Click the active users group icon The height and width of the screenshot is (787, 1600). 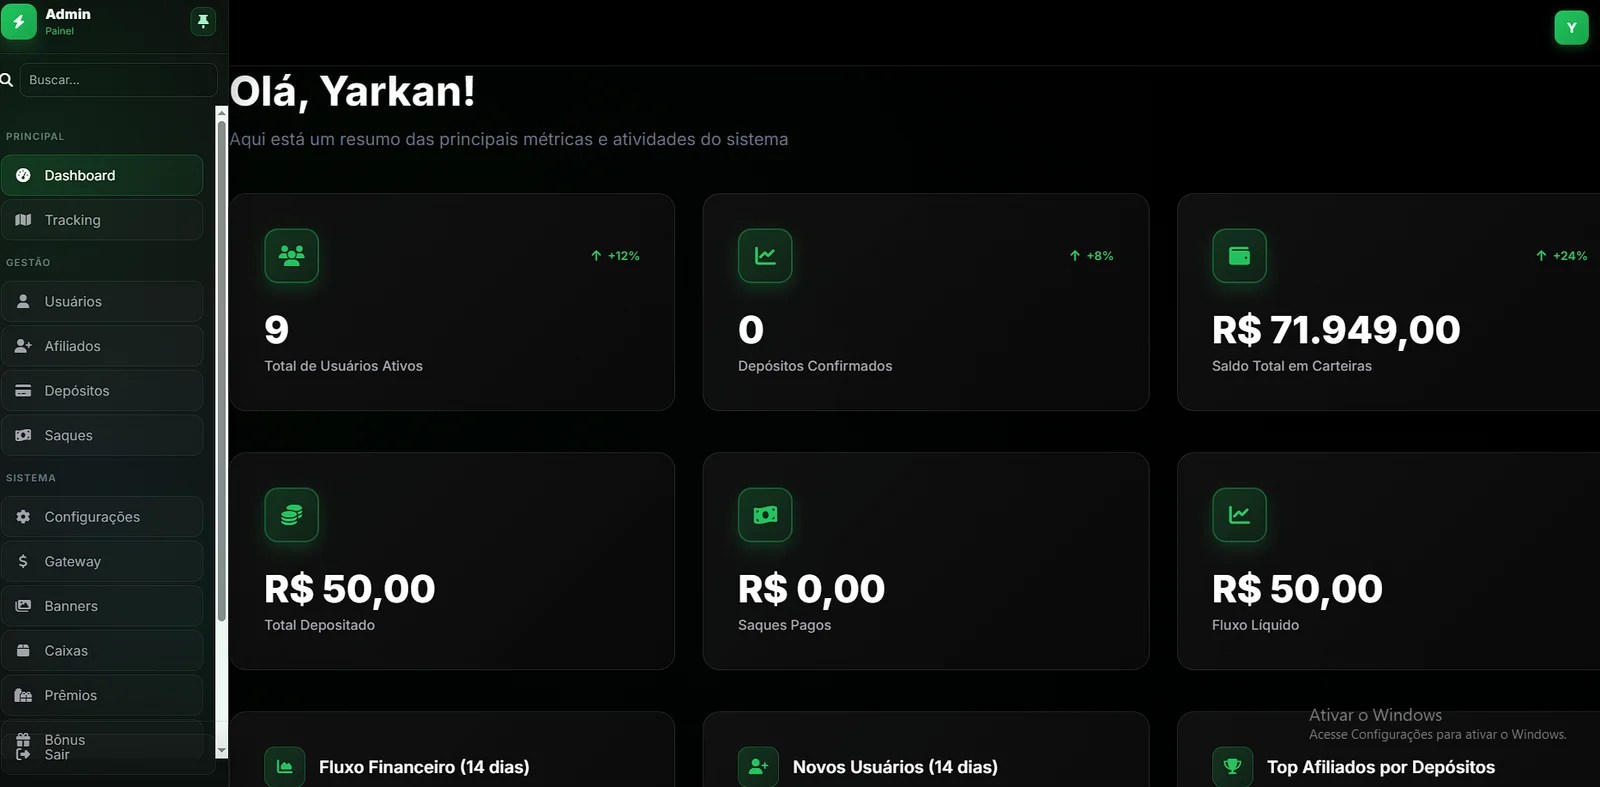tap(292, 256)
